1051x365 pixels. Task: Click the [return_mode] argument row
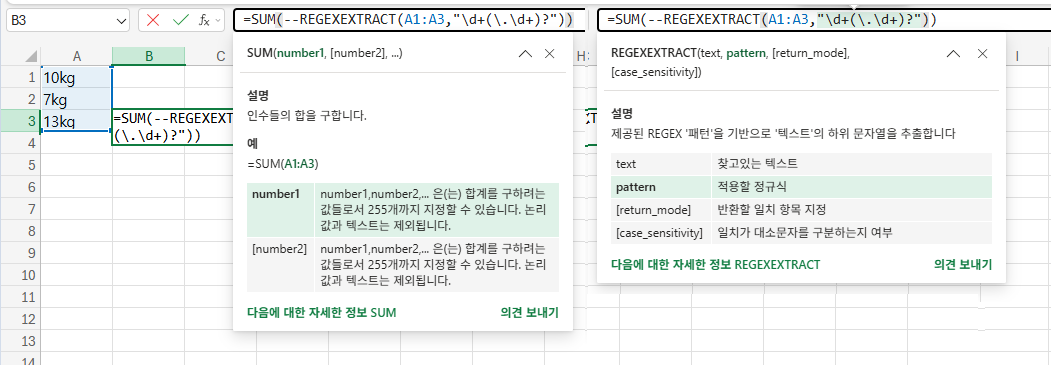click(802, 210)
